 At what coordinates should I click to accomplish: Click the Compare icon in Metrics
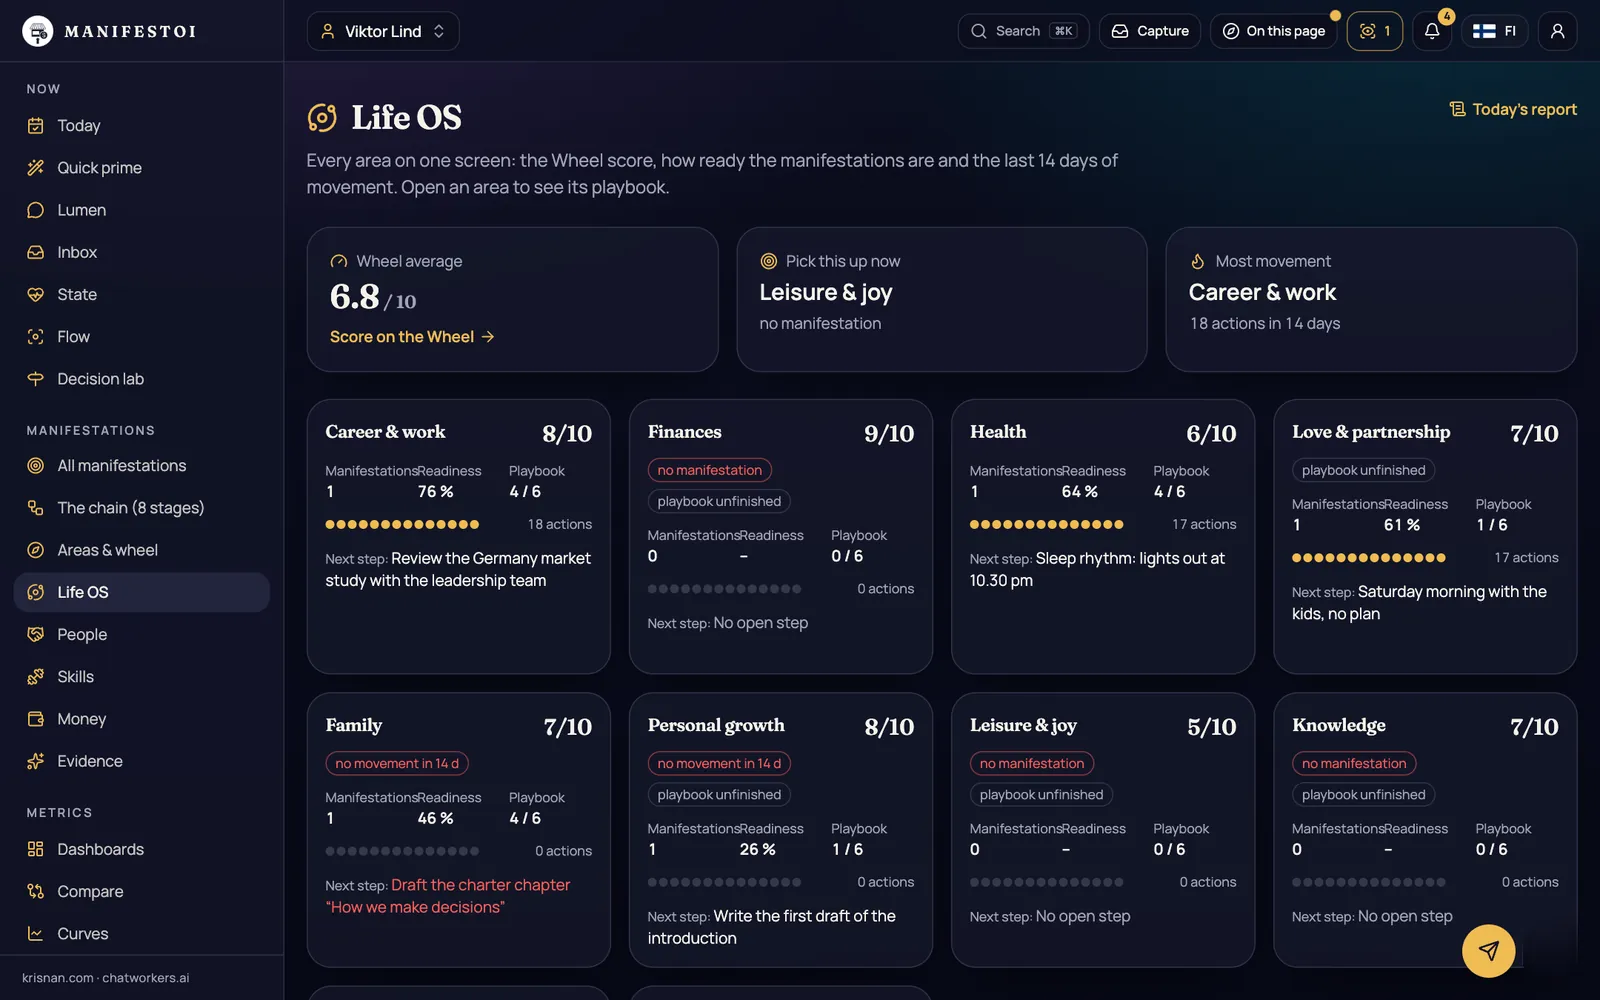coord(36,891)
